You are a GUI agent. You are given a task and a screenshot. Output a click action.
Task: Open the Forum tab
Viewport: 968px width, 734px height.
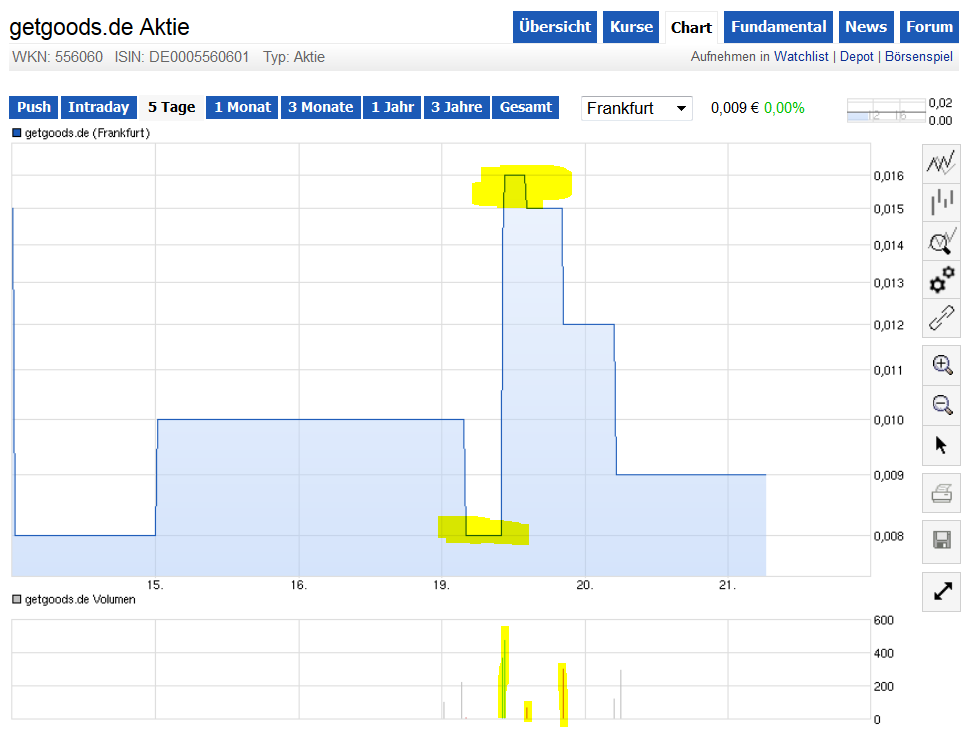click(x=929, y=27)
